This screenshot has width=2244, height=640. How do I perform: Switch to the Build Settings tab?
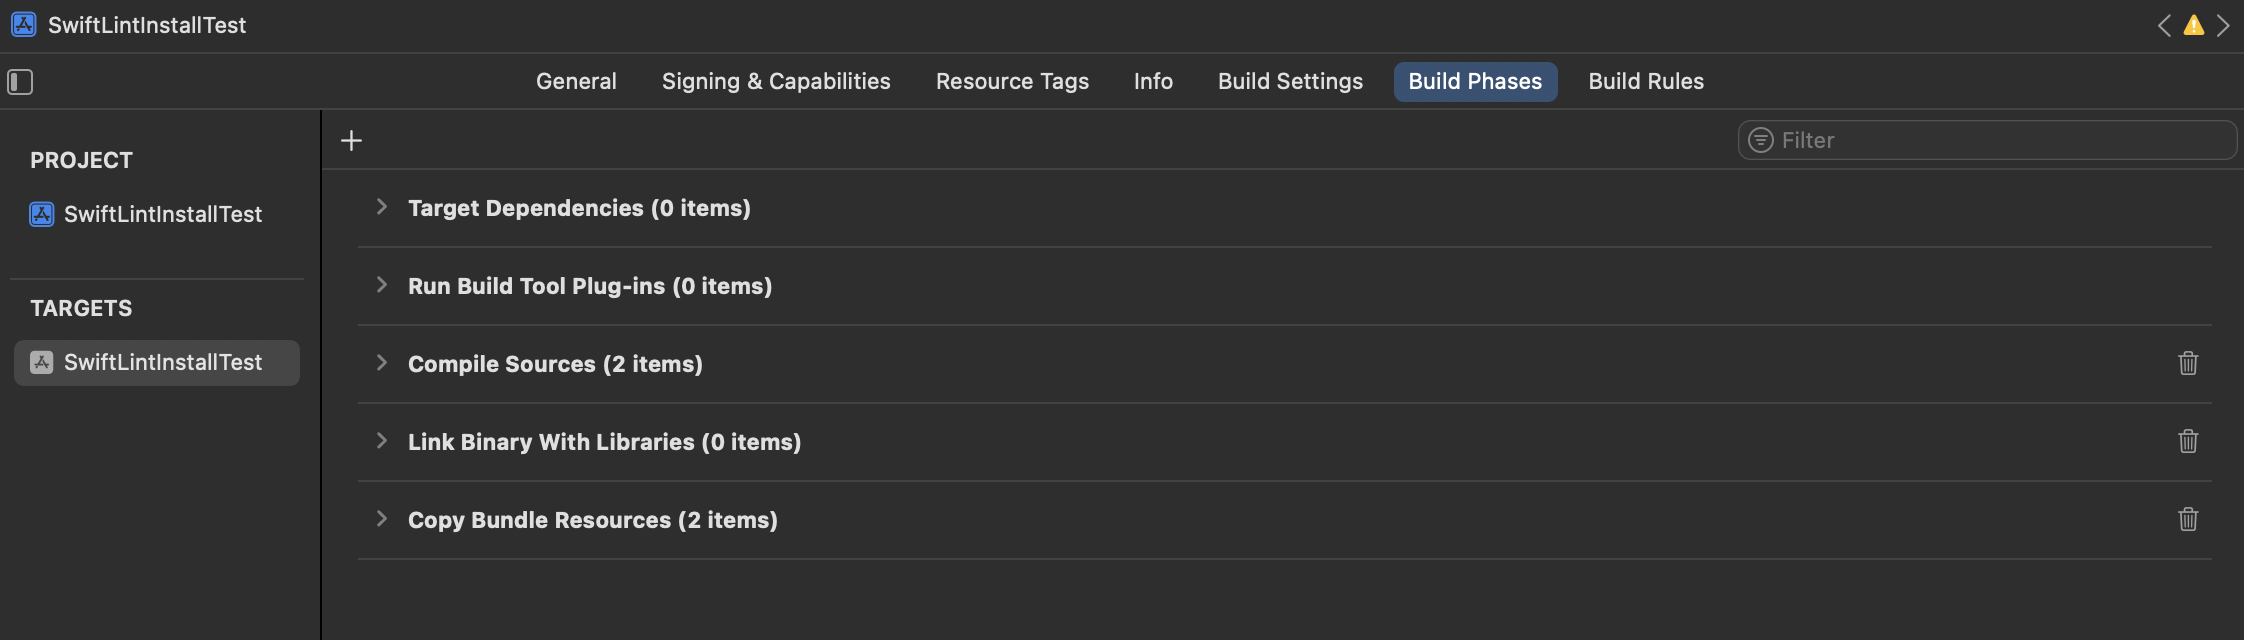click(x=1290, y=82)
